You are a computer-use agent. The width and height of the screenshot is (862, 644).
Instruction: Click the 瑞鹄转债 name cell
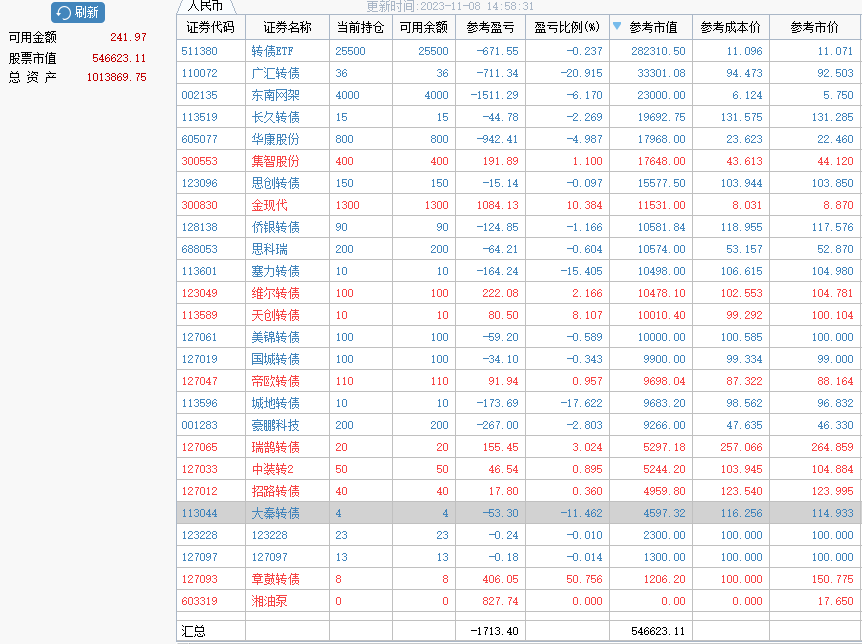(275, 447)
